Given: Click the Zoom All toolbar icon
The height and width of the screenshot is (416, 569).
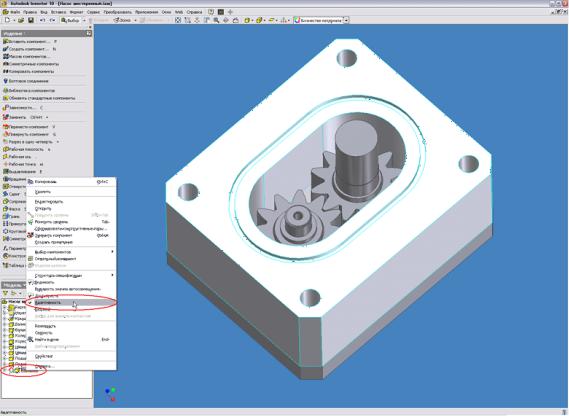Looking at the screenshot, I should [x=178, y=20].
